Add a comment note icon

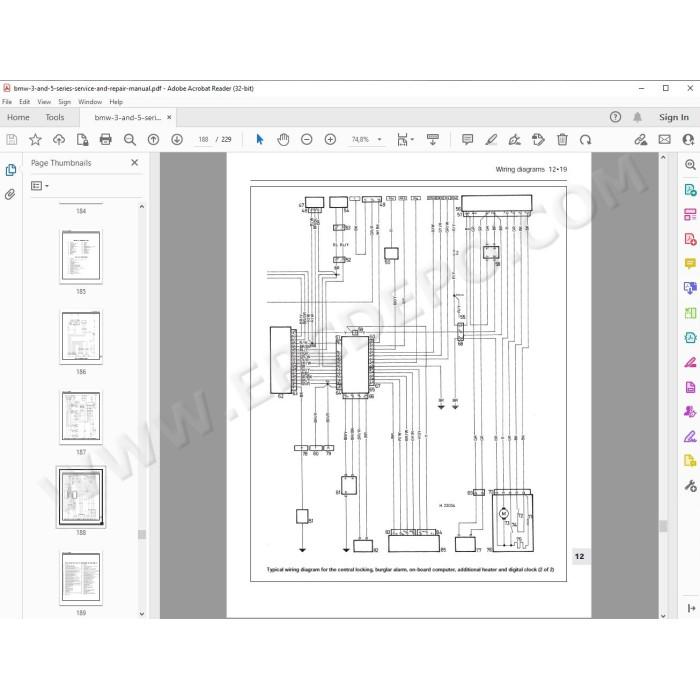click(x=467, y=140)
